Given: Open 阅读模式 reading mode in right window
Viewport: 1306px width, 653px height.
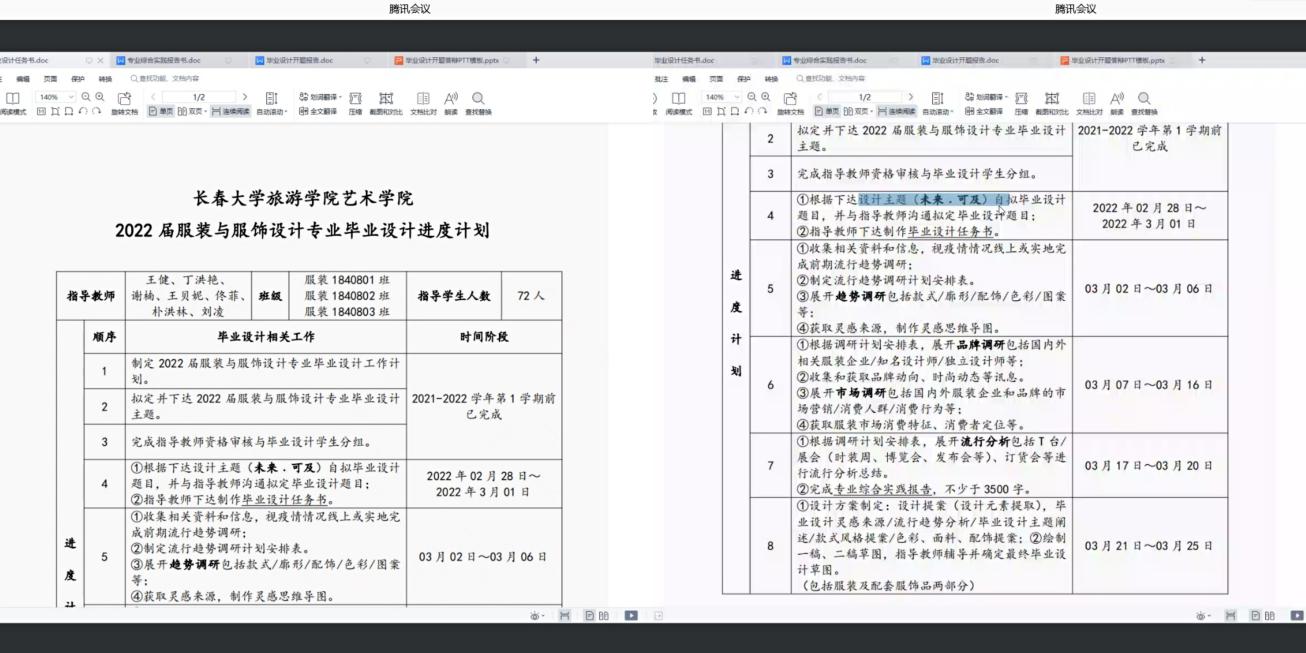Looking at the screenshot, I should pos(678,102).
